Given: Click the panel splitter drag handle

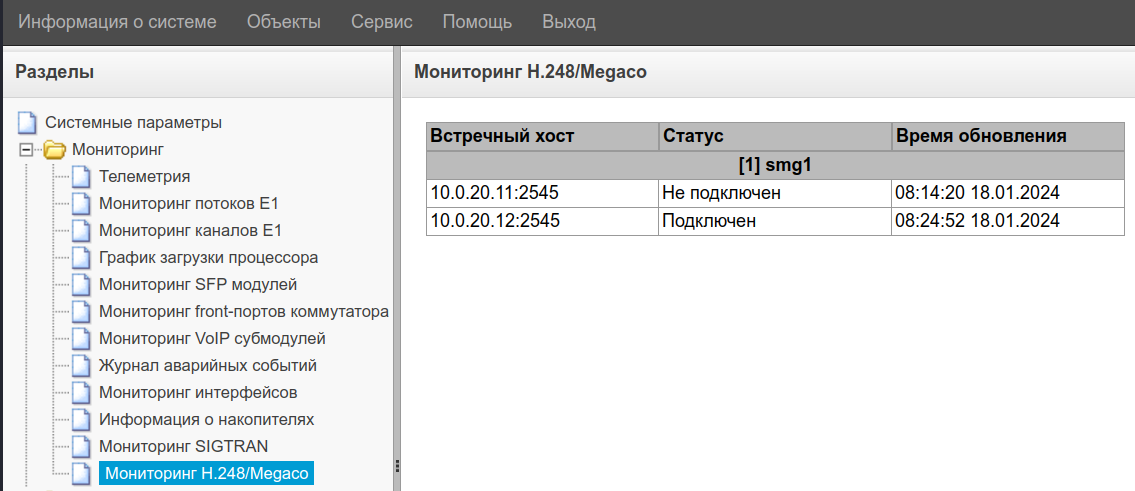Looking at the screenshot, I should point(397,466).
